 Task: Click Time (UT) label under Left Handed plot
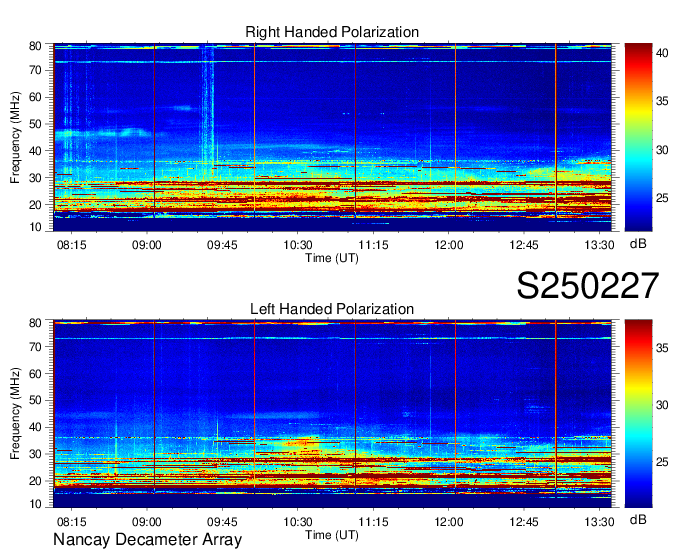(x=332, y=535)
